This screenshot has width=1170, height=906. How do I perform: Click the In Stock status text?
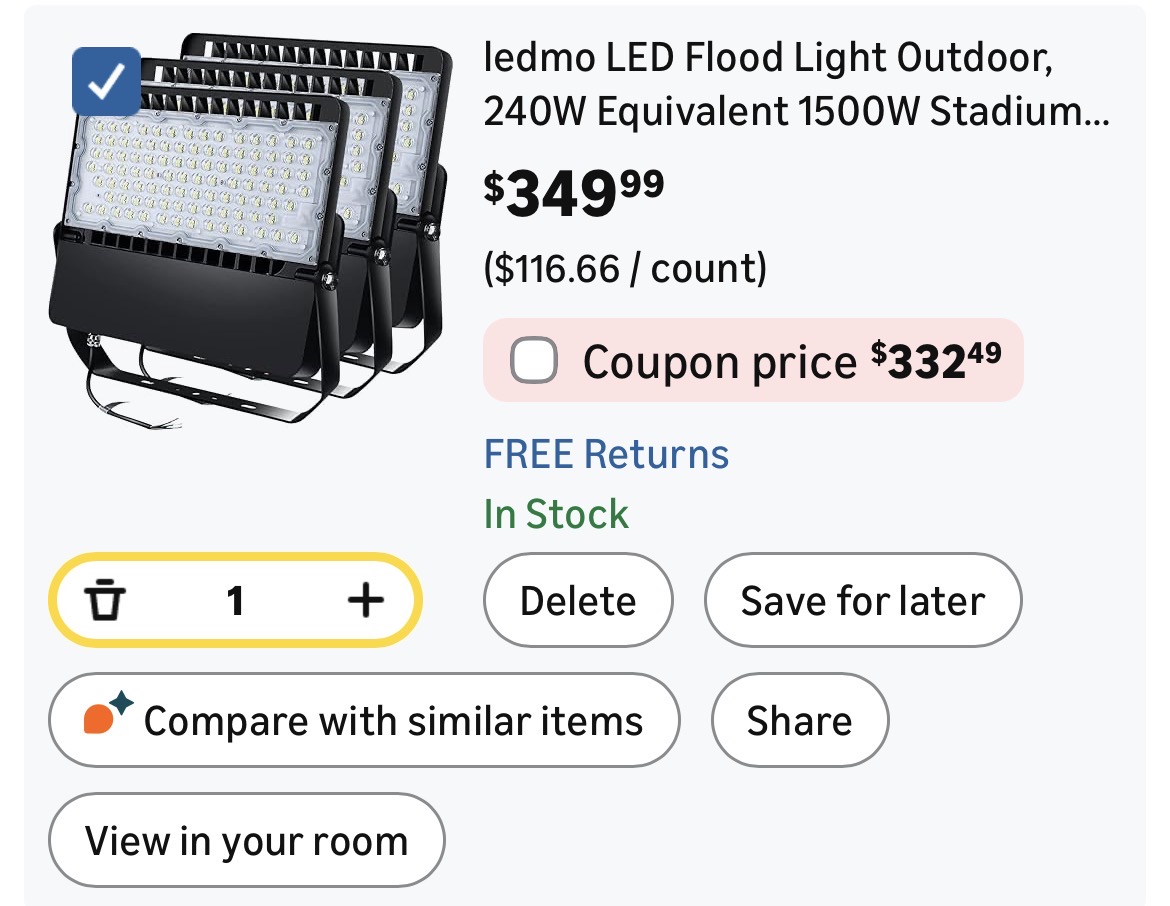tap(556, 514)
